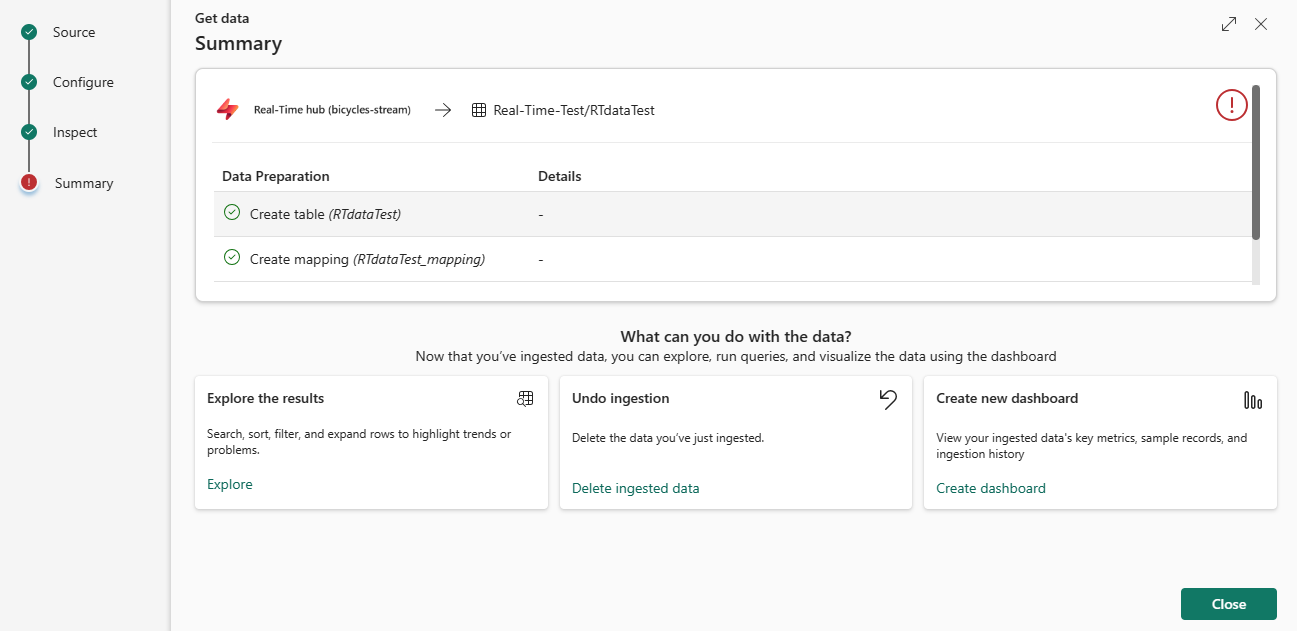The image size is (1297, 631).
Task: Click the green check for Create mapping
Action: (x=232, y=258)
